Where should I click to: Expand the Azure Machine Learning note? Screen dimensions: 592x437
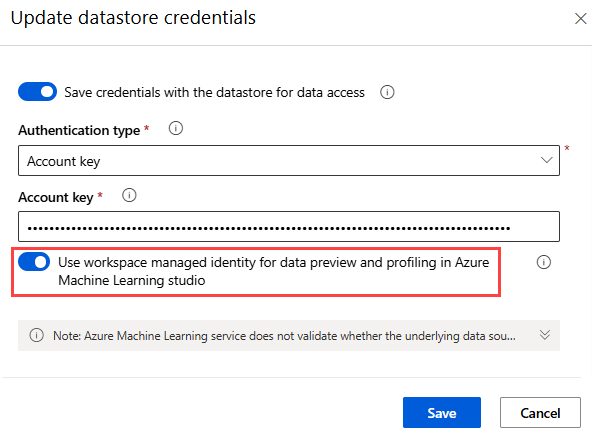[544, 335]
